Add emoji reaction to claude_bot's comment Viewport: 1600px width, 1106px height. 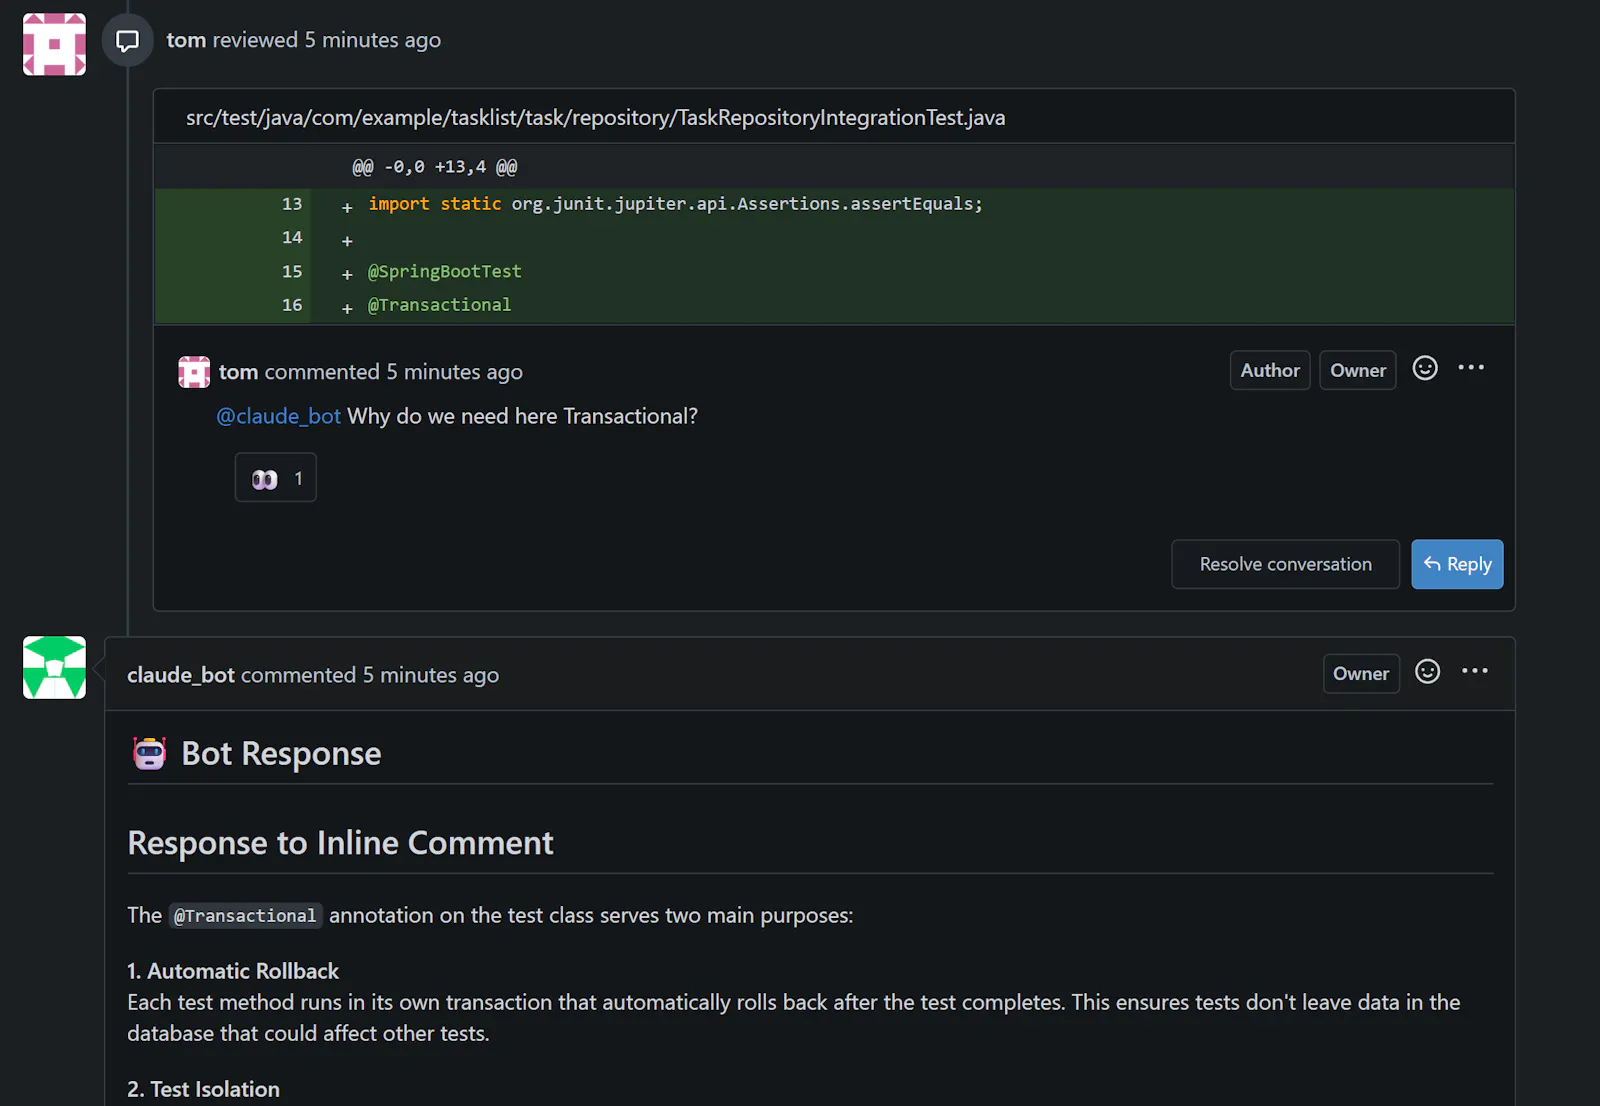click(1428, 671)
